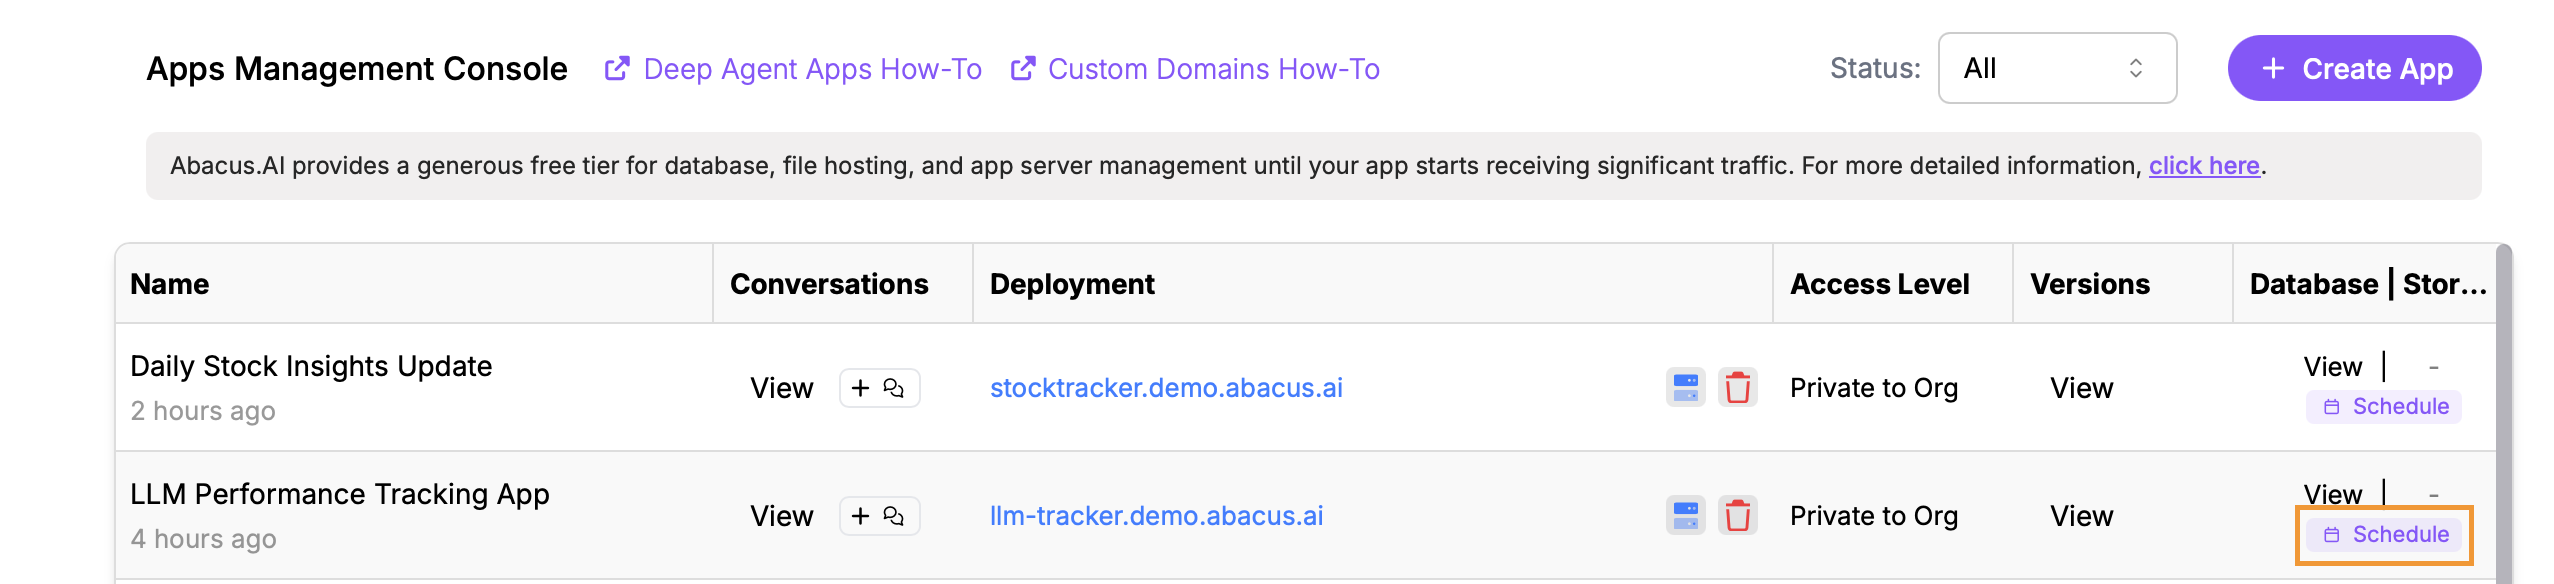View conversations for Daily Stock Insights Update
The width and height of the screenshot is (2554, 584).
tap(781, 388)
